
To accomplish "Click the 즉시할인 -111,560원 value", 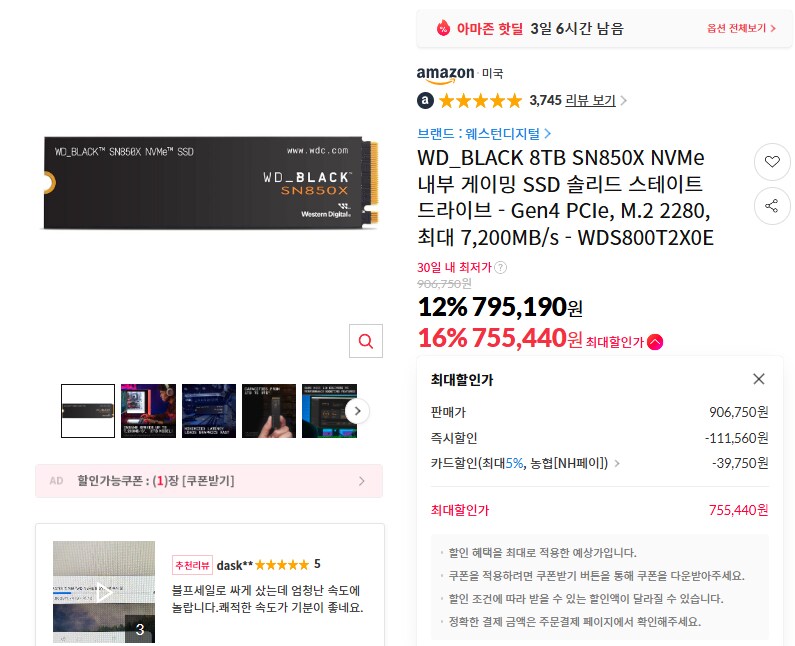I will 736,438.
